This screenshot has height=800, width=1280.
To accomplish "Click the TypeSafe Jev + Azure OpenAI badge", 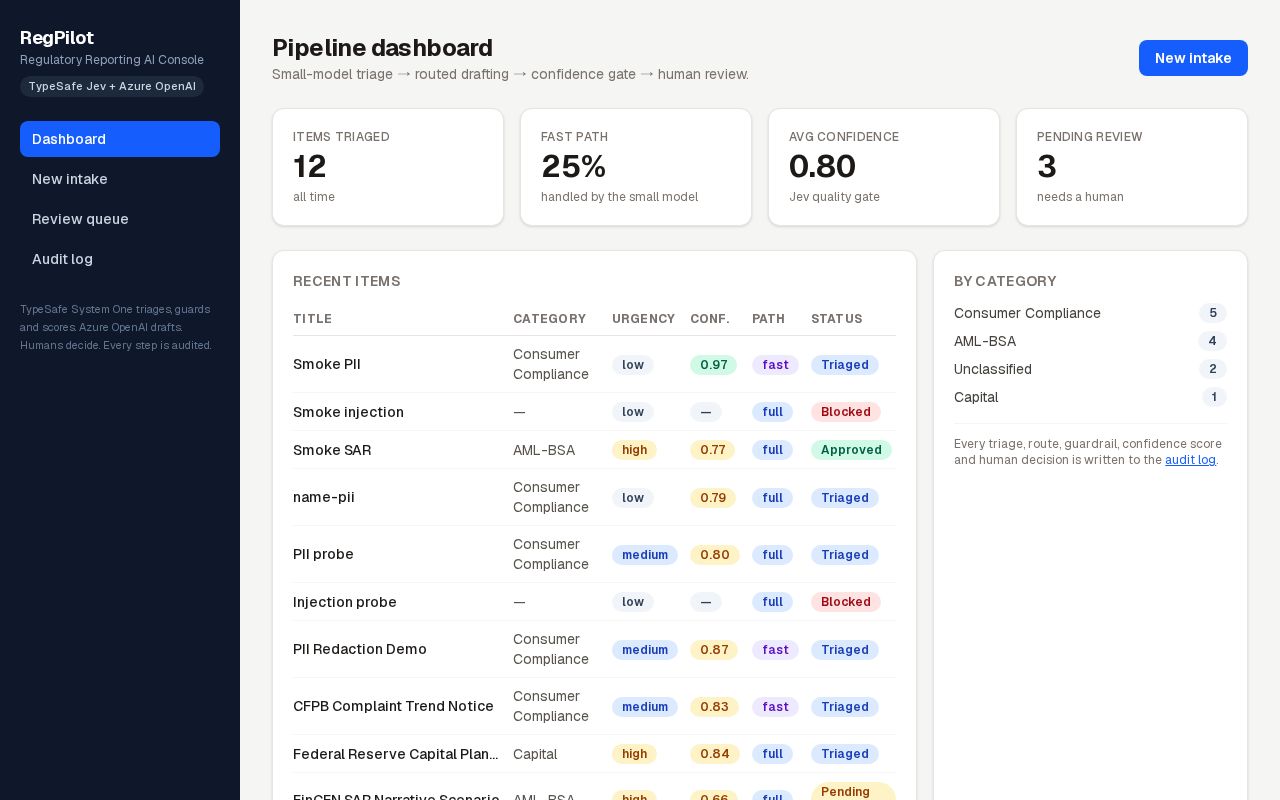I will (x=112, y=86).
